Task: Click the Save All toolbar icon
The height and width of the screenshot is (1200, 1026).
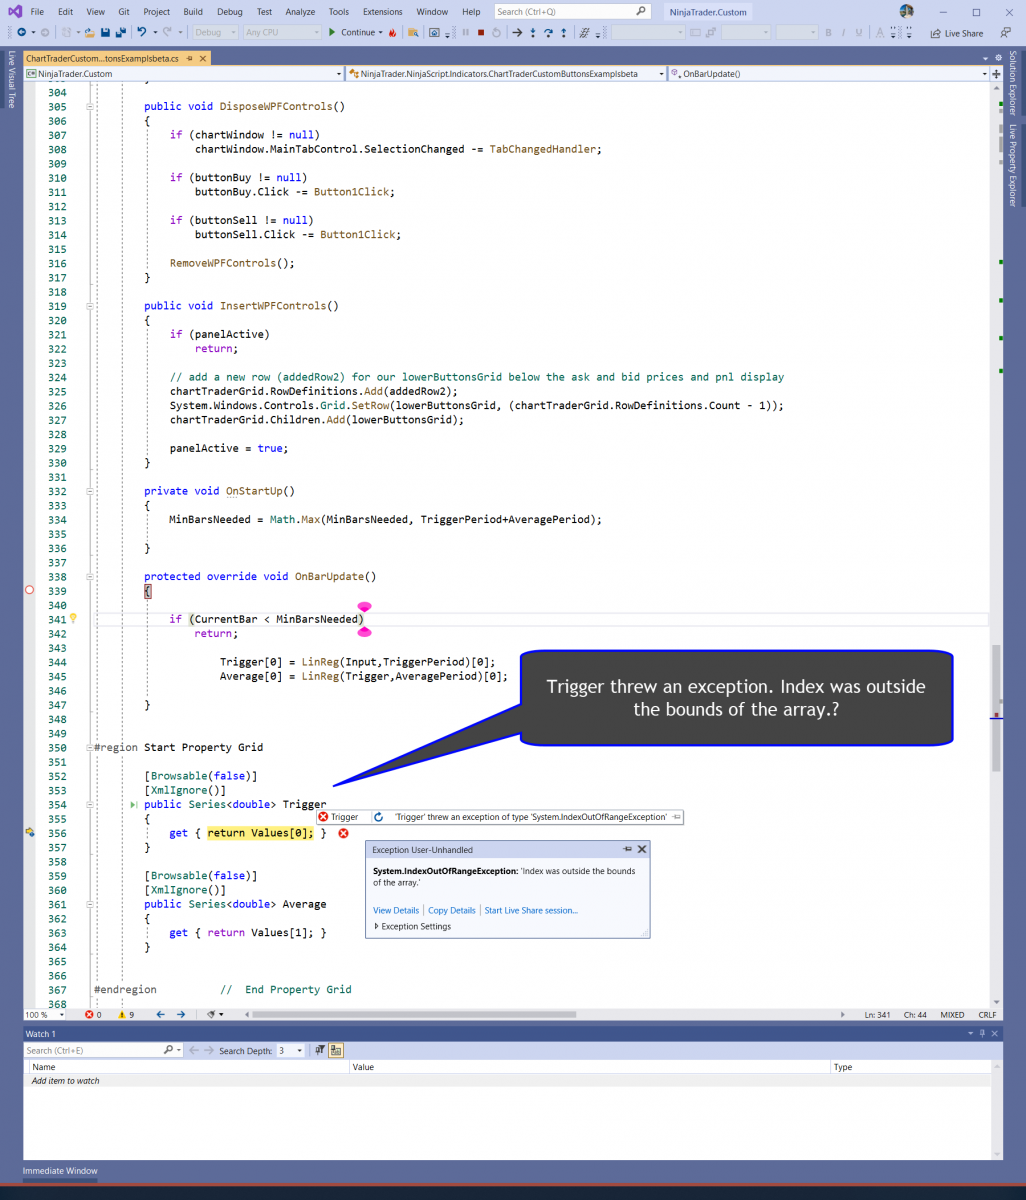Action: [x=120, y=32]
